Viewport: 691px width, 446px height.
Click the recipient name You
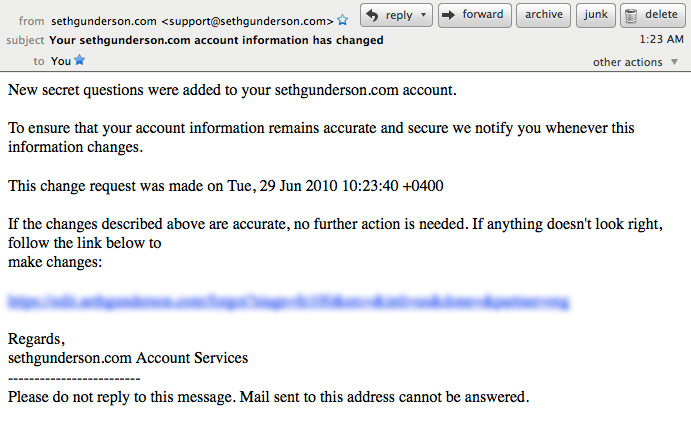pos(61,61)
